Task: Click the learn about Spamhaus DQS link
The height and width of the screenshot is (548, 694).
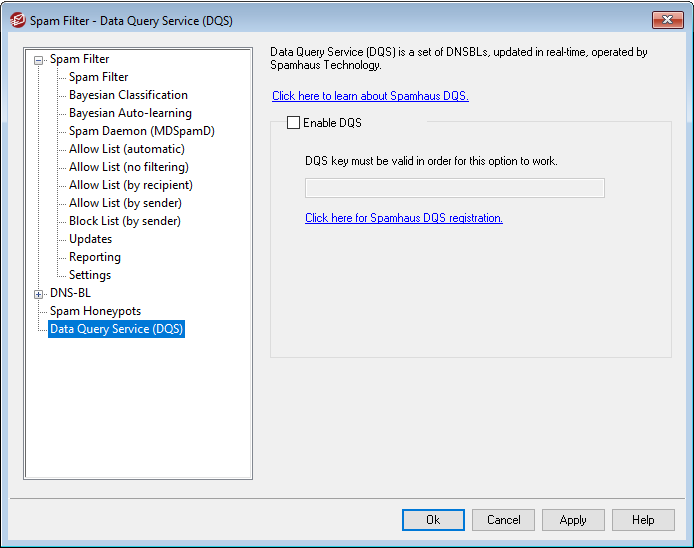Action: (x=370, y=96)
